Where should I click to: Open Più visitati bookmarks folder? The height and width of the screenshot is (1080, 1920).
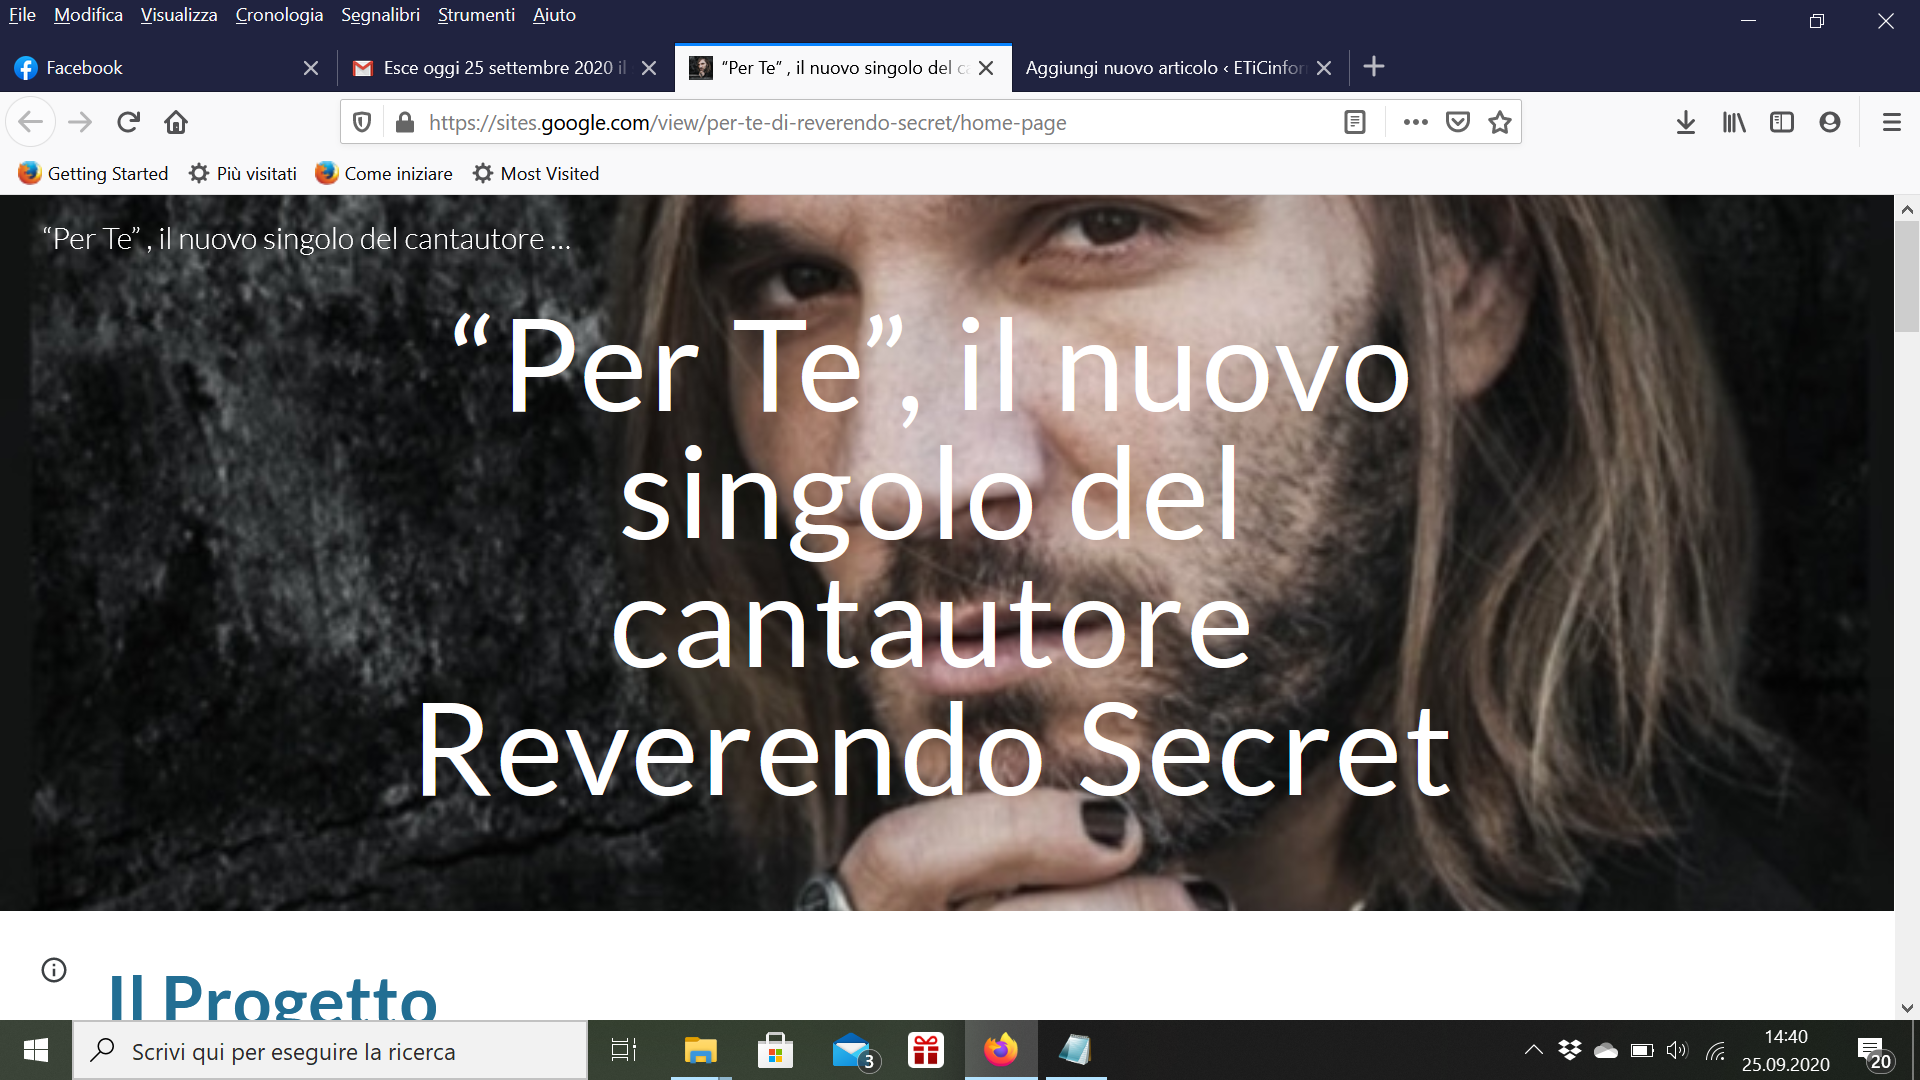[243, 173]
